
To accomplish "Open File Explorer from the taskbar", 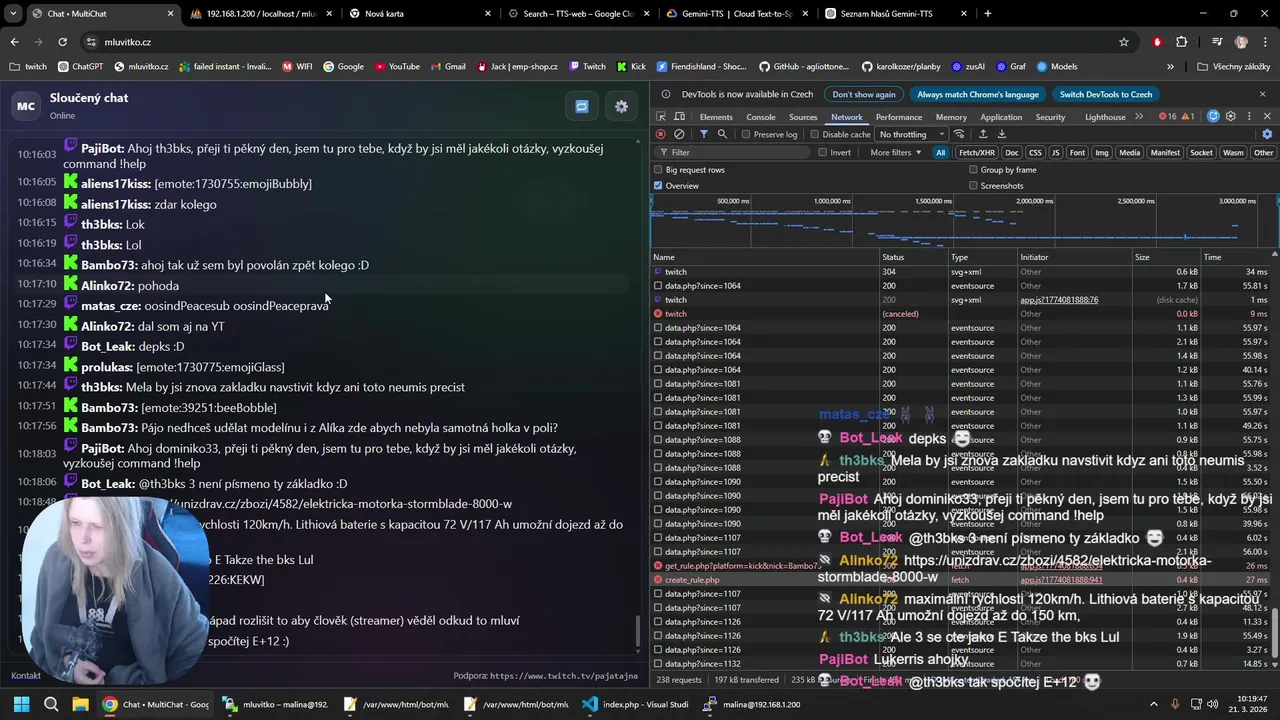I will coord(80,704).
